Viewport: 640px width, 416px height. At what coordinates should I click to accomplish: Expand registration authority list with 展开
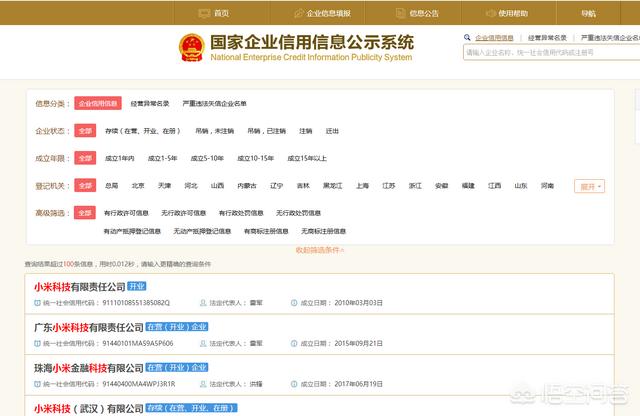click(x=589, y=187)
